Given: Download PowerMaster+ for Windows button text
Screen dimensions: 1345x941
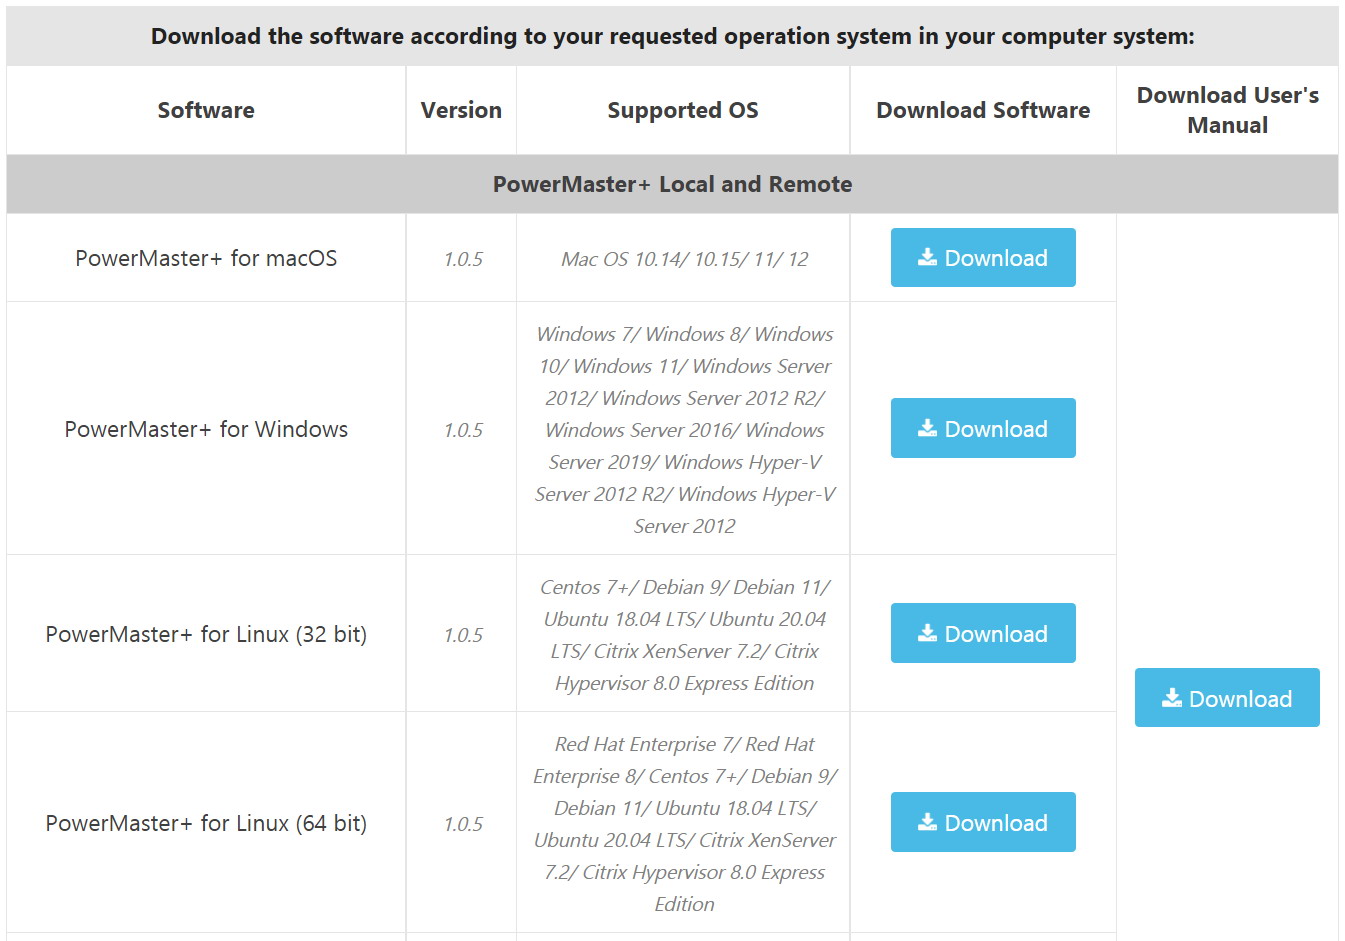Looking at the screenshot, I should coord(996,429).
